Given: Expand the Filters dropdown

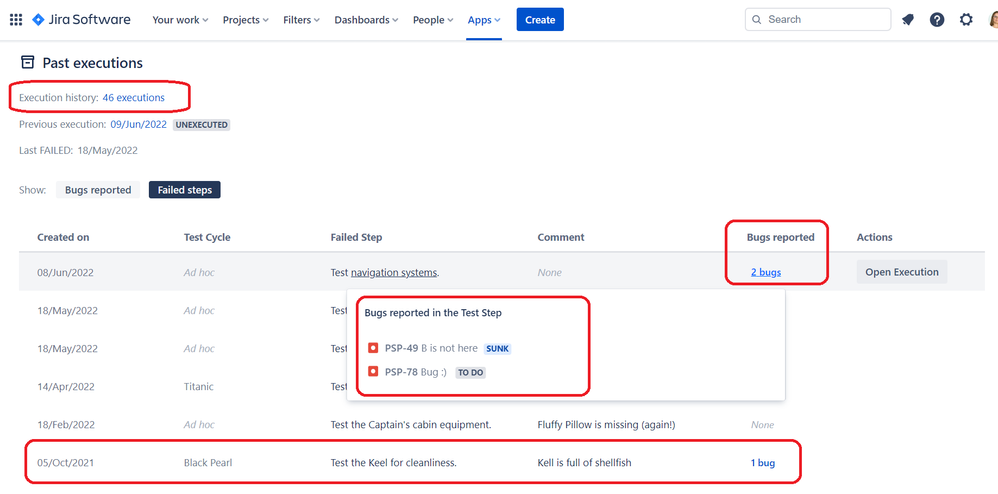Looking at the screenshot, I should pyautogui.click(x=302, y=20).
